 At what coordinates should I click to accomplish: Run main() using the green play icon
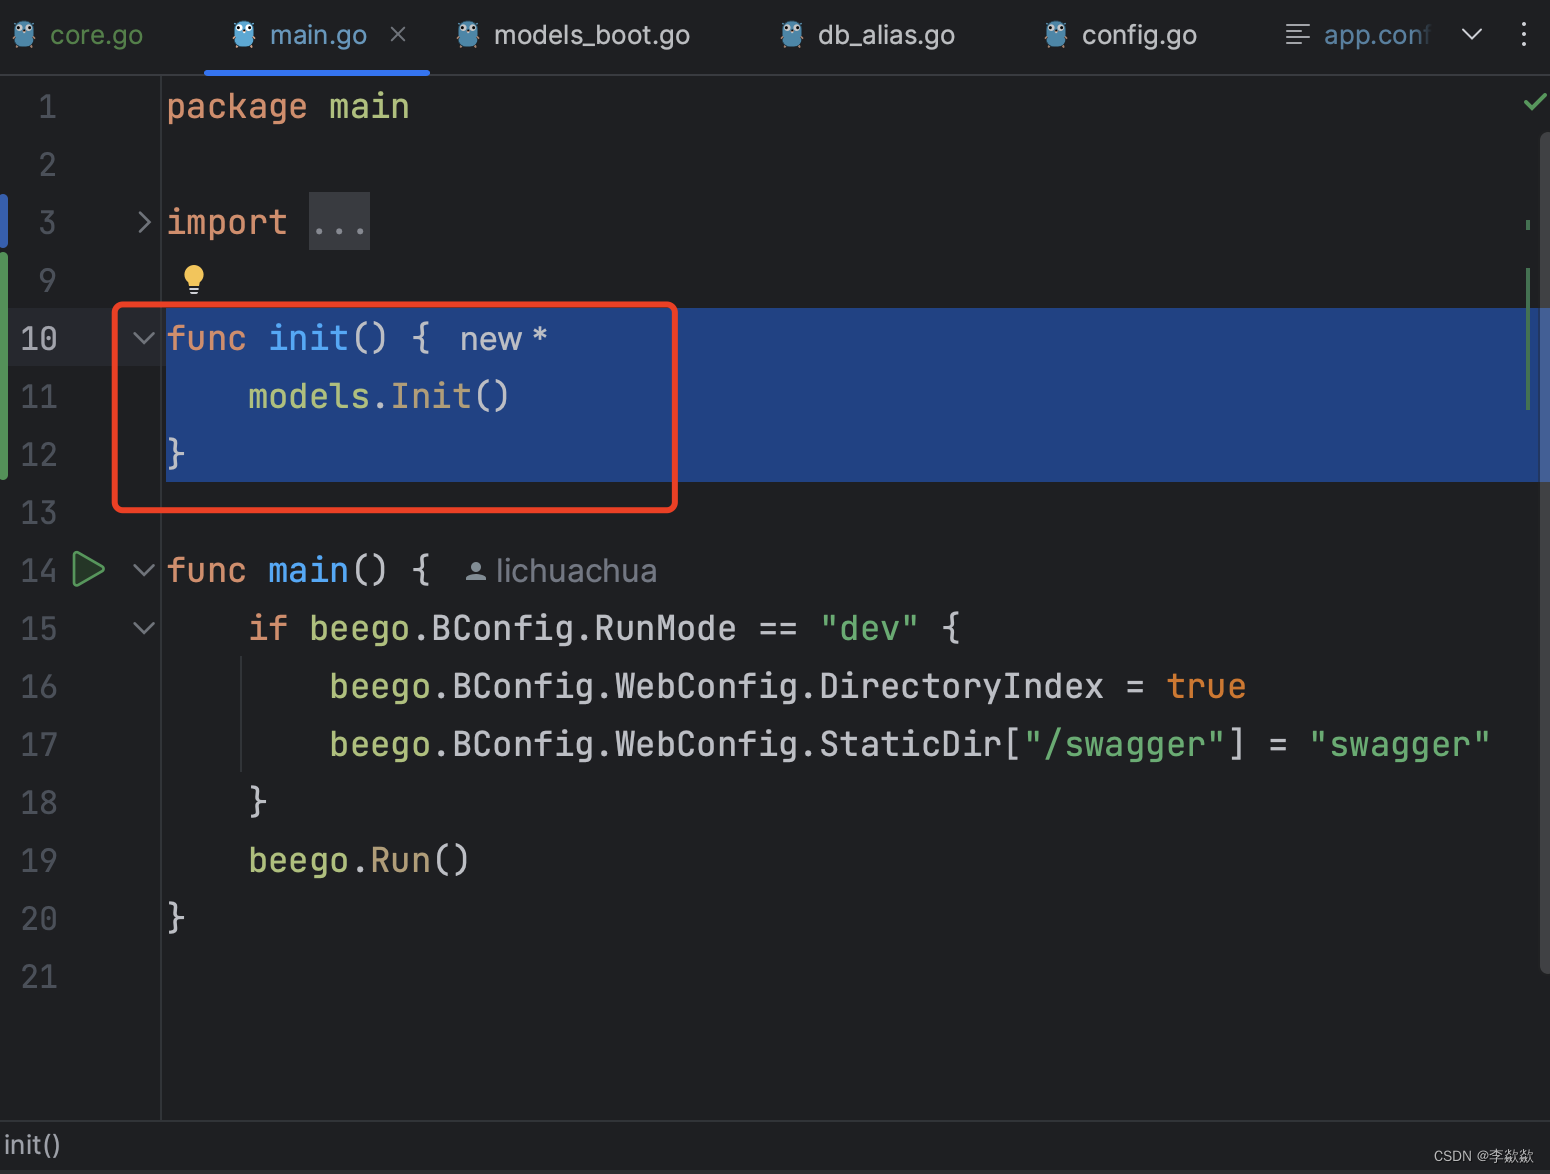coord(88,569)
